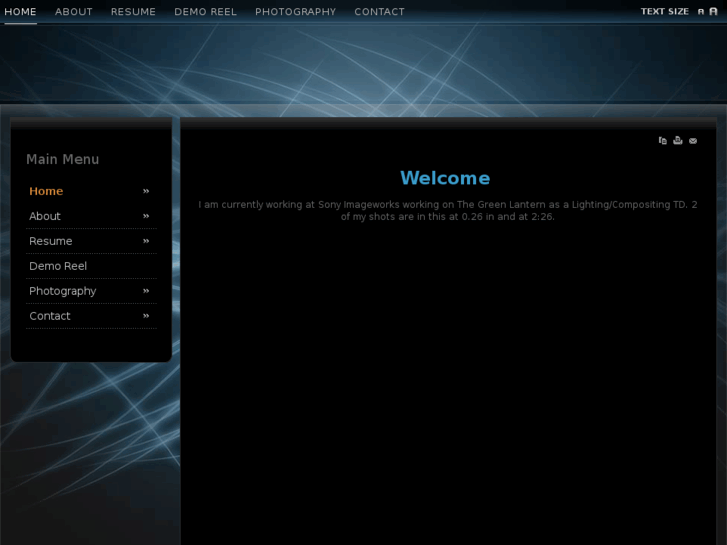The height and width of the screenshot is (545, 727).
Task: Expand the Resume sidebar arrow
Action: (x=146, y=241)
